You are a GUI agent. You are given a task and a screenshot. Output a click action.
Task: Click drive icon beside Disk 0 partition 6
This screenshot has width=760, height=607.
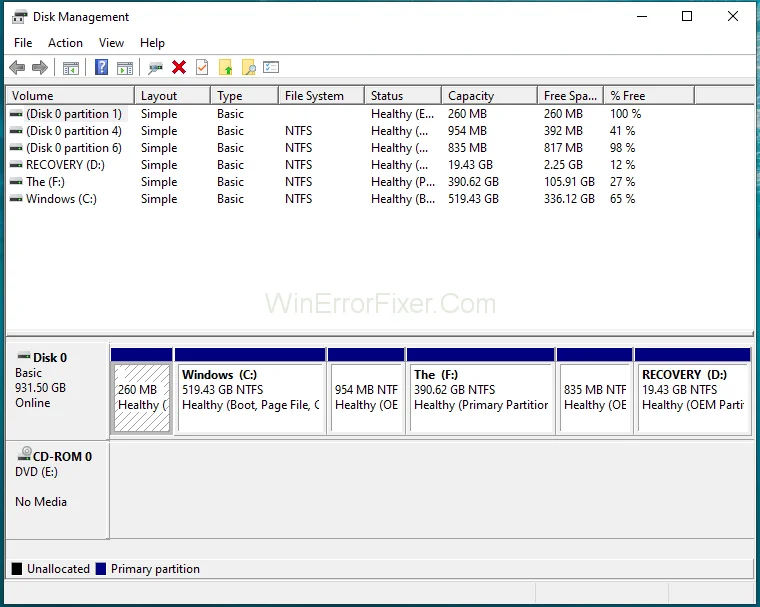pyautogui.click(x=16, y=148)
